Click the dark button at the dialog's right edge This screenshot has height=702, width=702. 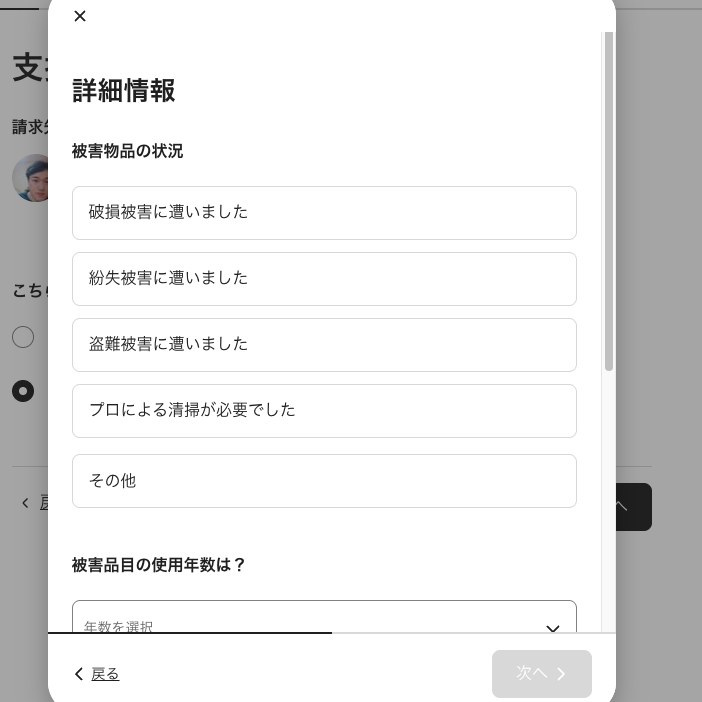633,507
